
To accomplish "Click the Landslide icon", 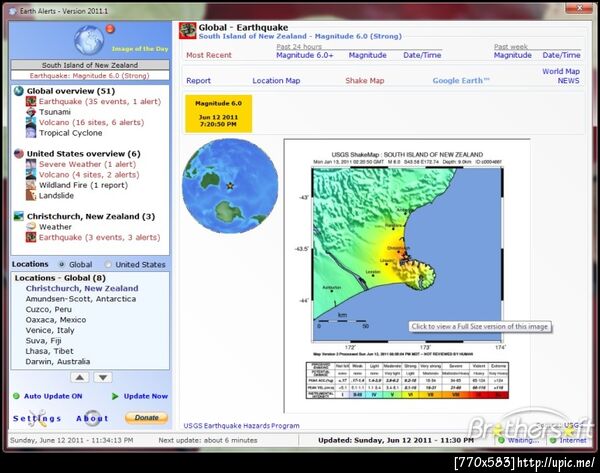I will tap(31, 195).
